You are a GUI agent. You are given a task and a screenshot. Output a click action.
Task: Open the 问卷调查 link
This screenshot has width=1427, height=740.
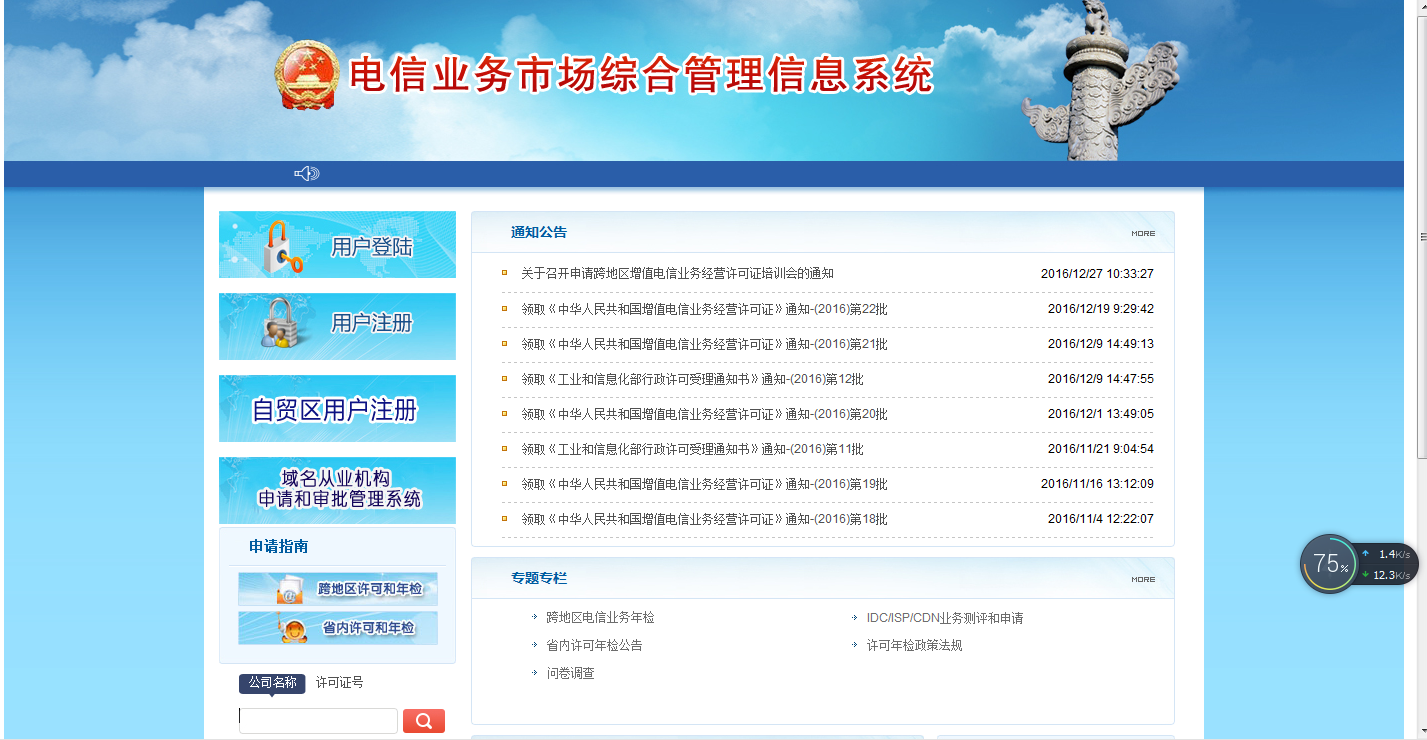(x=570, y=674)
